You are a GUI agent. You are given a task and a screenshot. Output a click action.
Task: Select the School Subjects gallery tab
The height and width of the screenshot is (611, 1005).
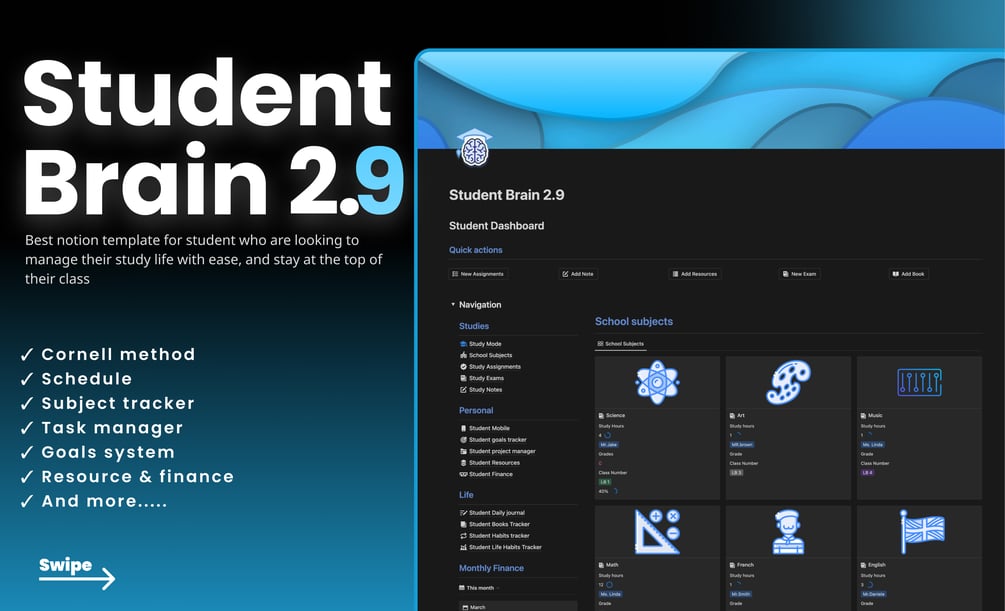tap(620, 344)
